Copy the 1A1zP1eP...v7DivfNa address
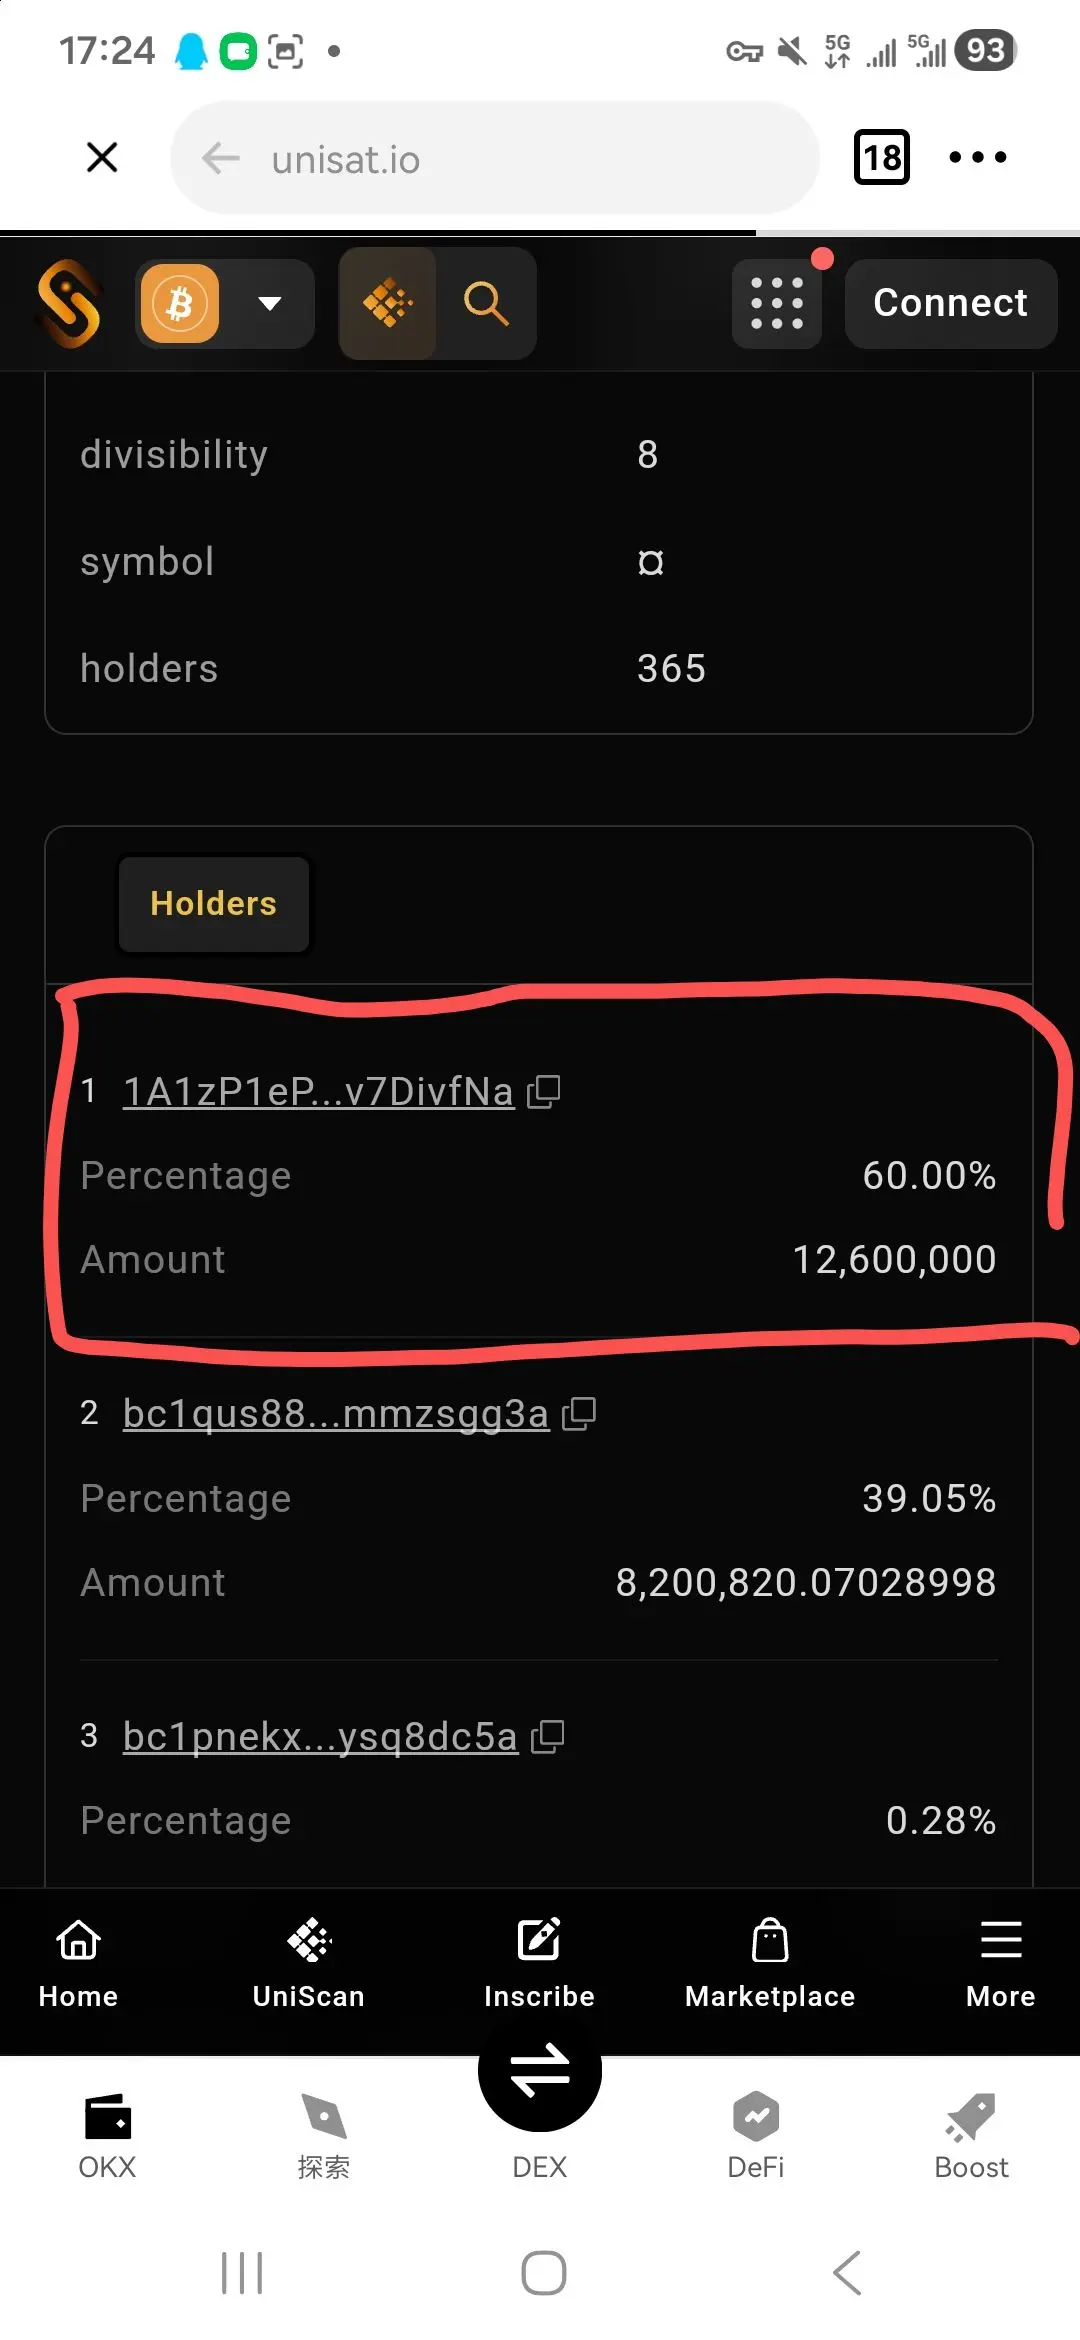The image size is (1080, 2340). click(x=544, y=1091)
